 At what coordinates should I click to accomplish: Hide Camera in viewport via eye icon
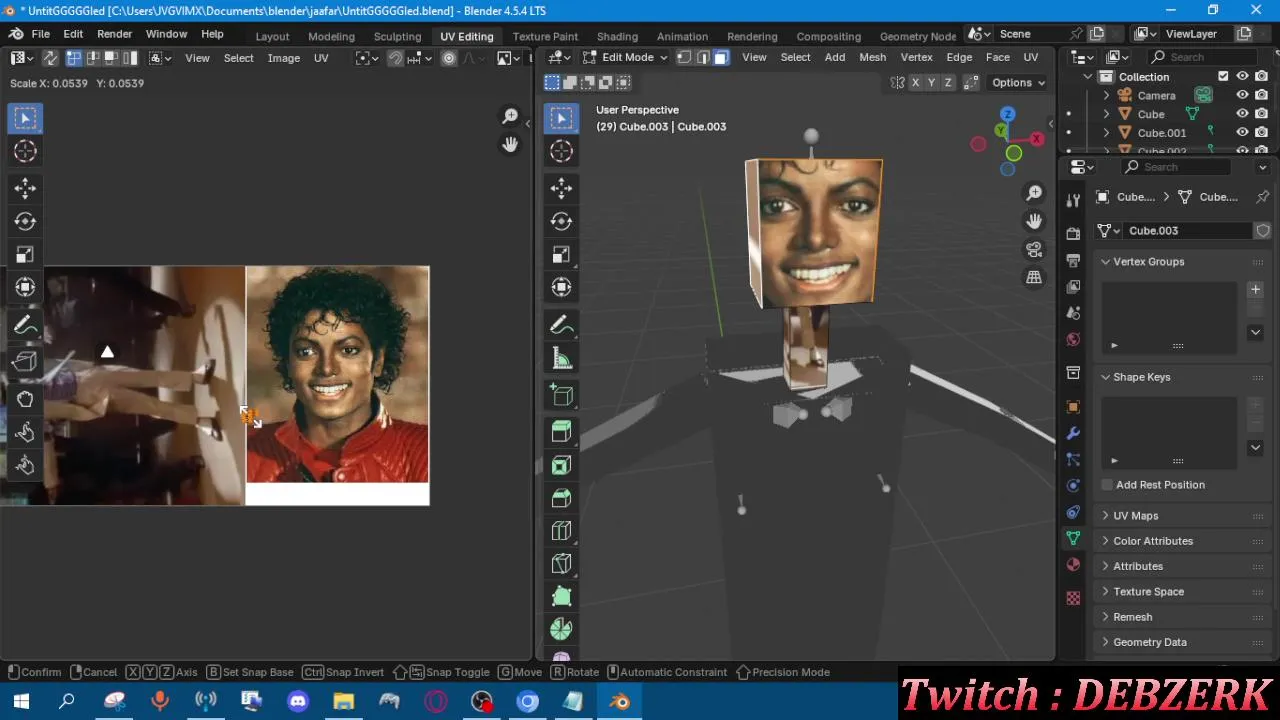[x=1242, y=95]
